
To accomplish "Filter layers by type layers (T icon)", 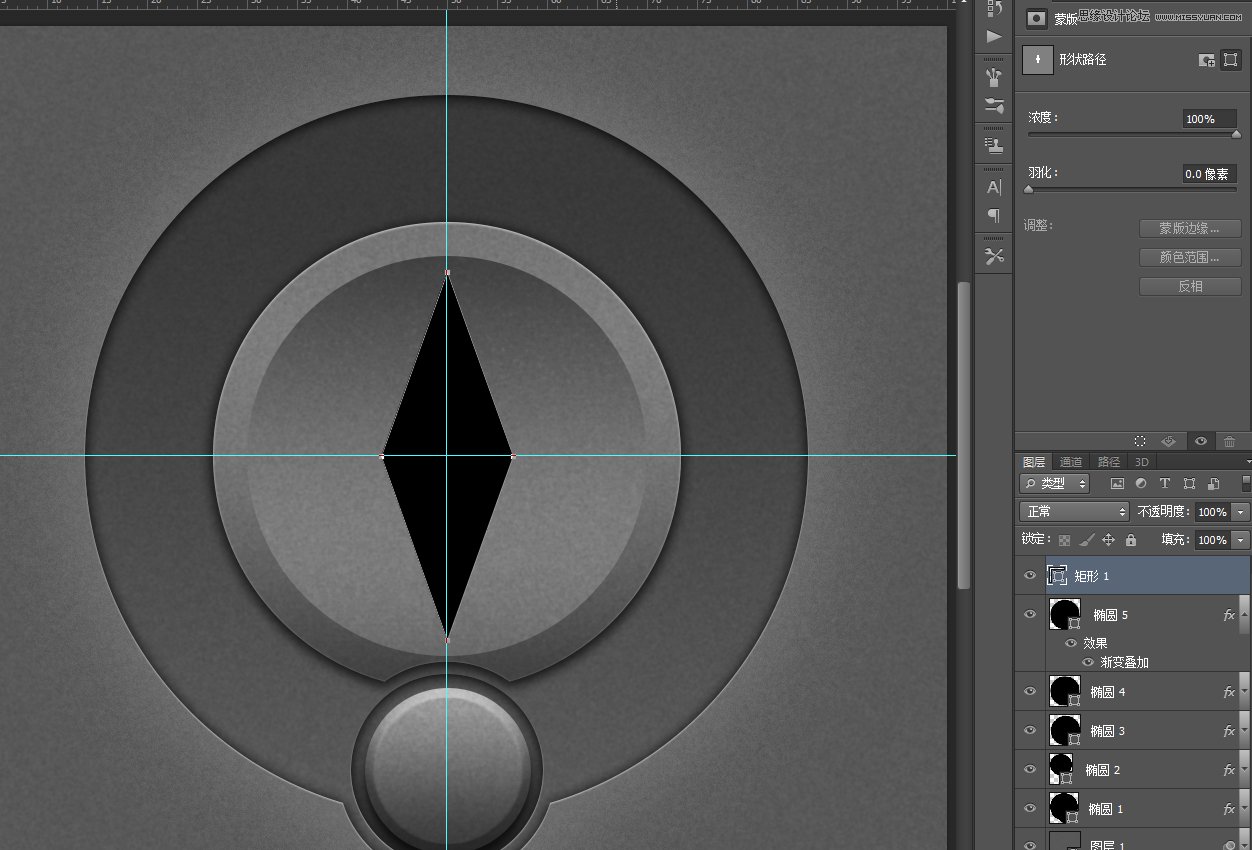I will point(1165,484).
